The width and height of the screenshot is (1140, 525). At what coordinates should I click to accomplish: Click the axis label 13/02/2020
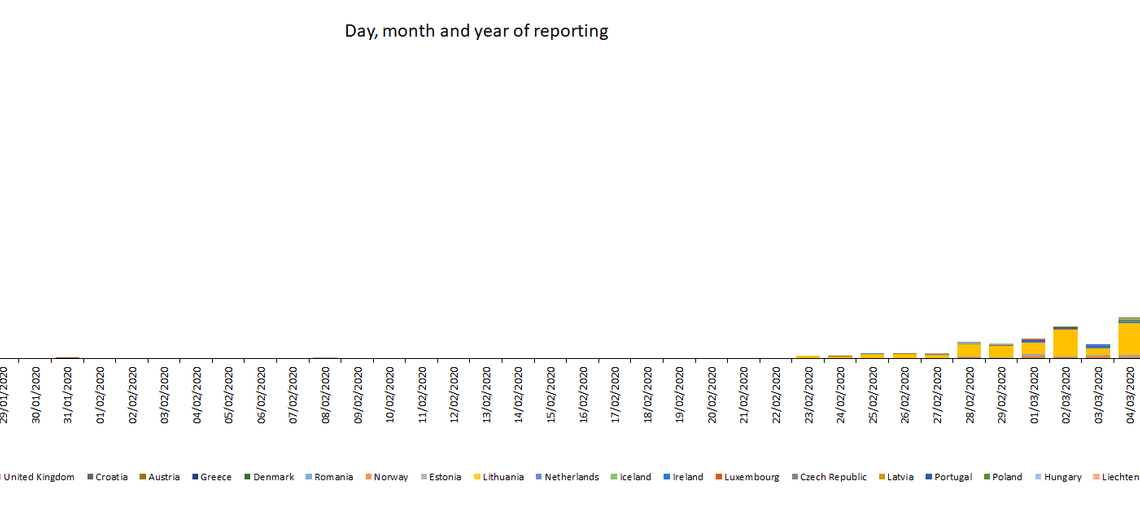point(486,395)
